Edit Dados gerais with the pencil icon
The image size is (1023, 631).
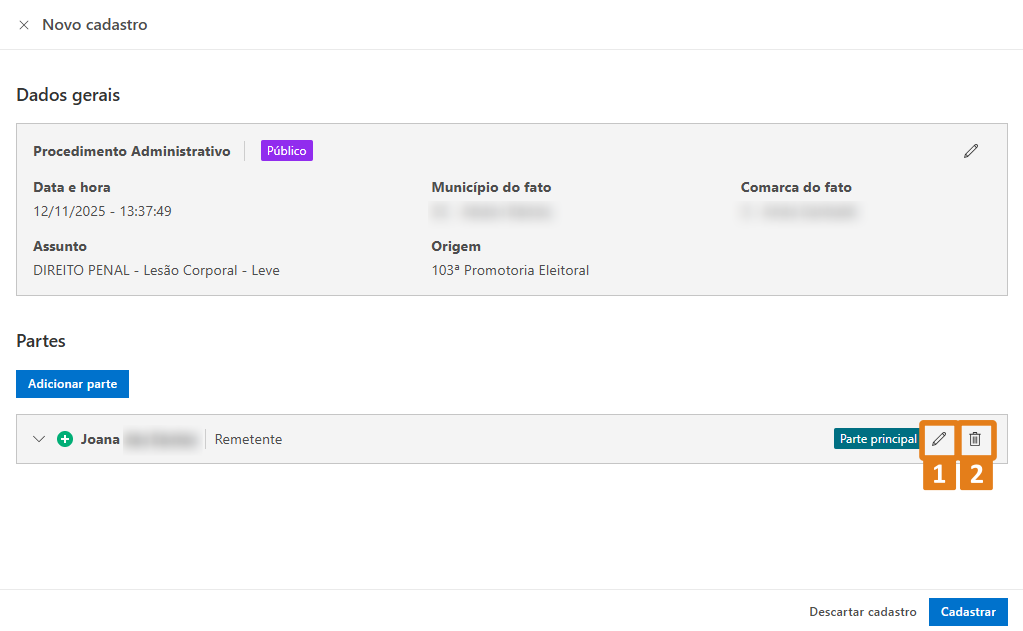[970, 151]
